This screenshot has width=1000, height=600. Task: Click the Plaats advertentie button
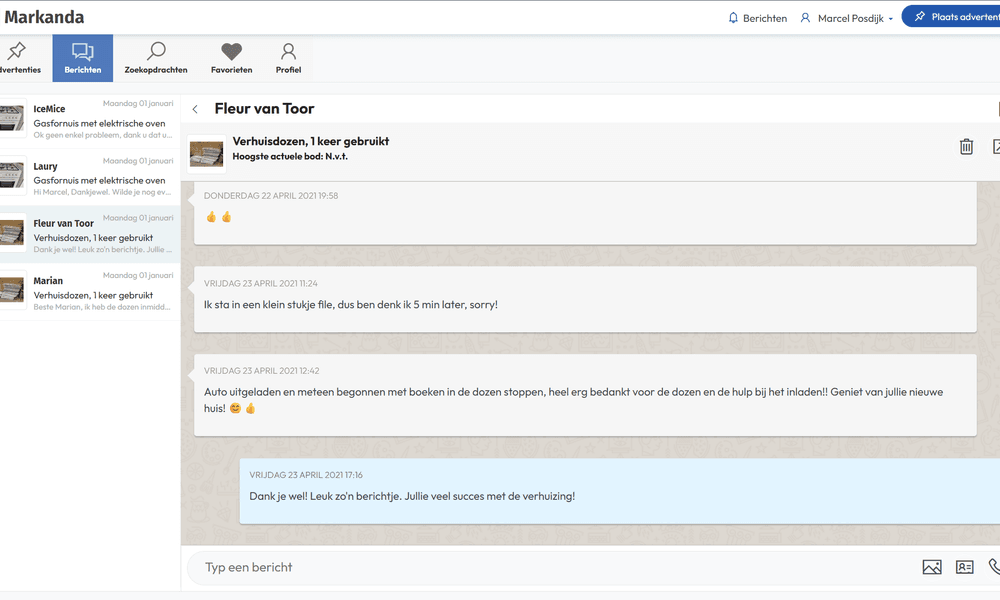click(950, 17)
